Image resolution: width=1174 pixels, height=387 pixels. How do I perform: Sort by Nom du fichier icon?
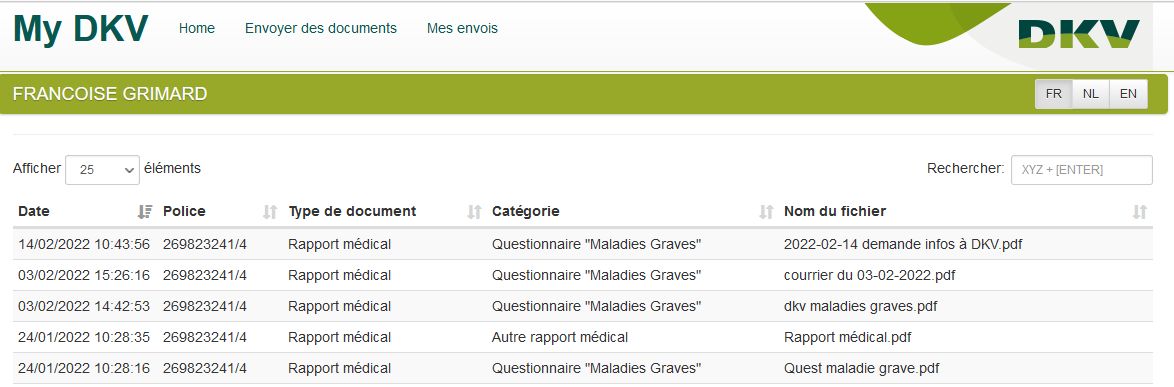pyautogui.click(x=1140, y=212)
